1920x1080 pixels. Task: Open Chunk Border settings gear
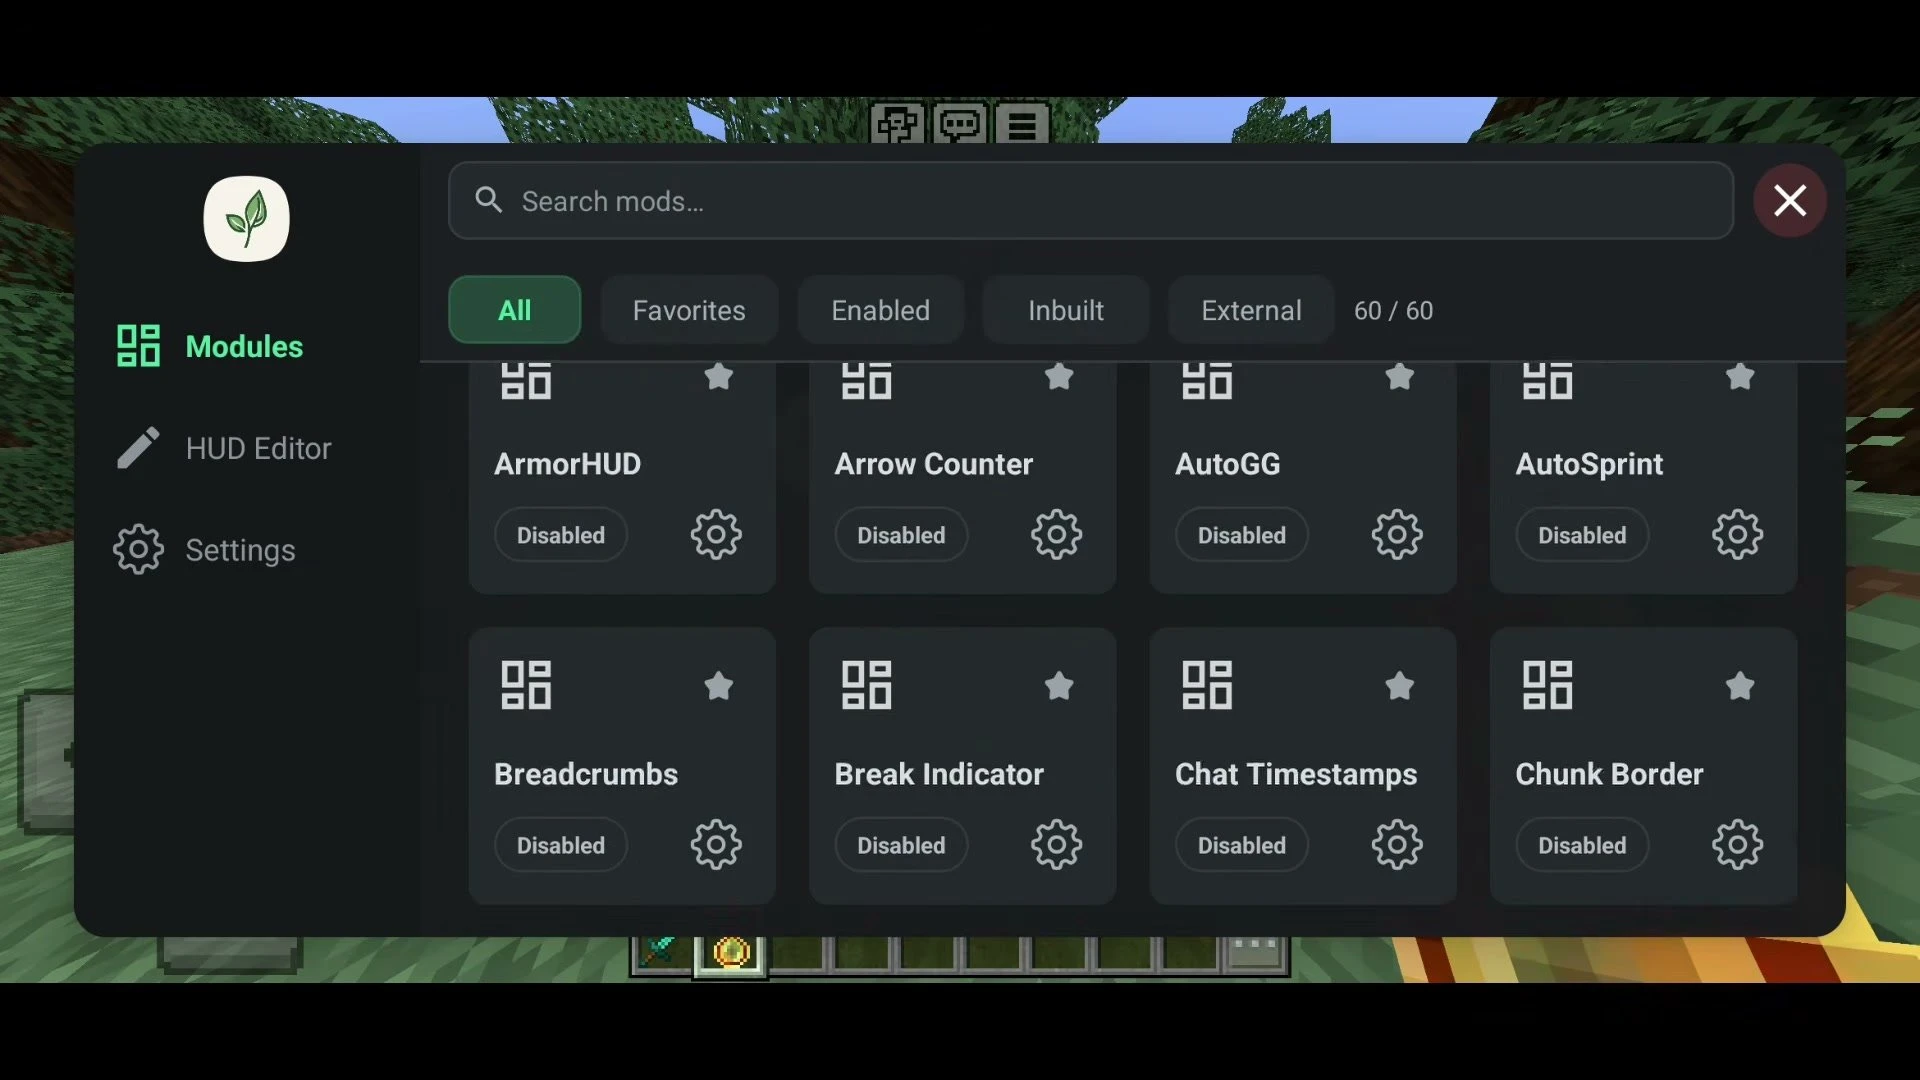(x=1738, y=845)
